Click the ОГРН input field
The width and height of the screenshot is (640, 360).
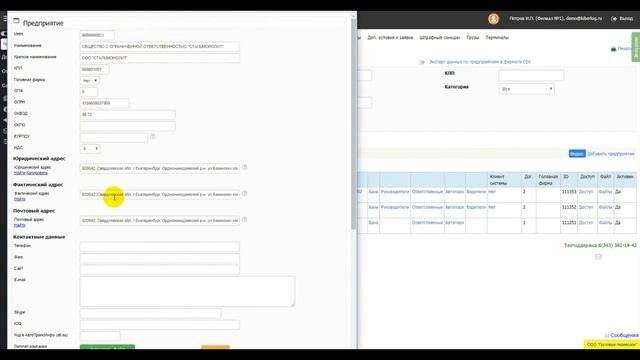(x=104, y=103)
